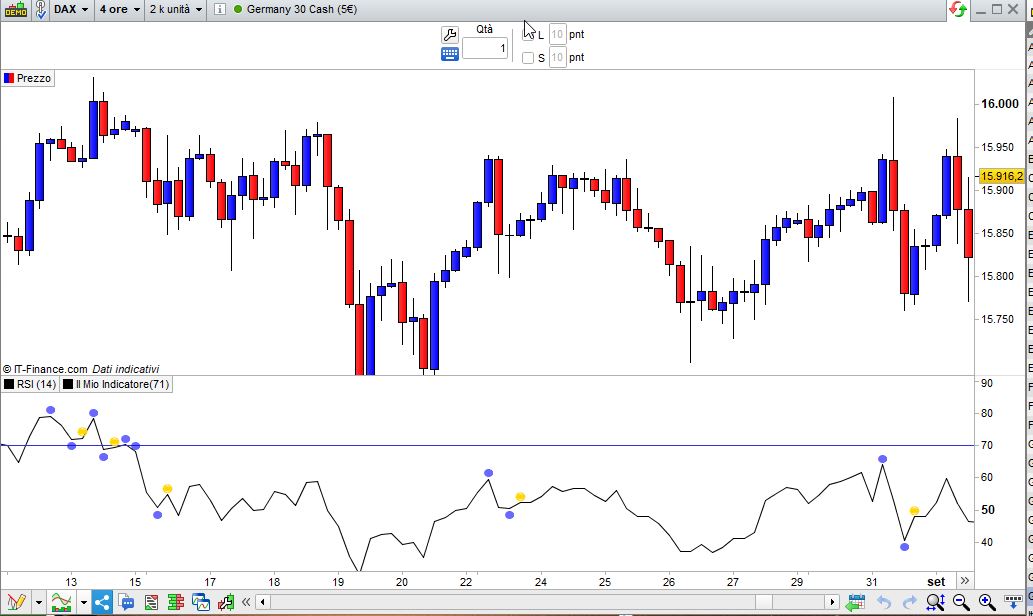Click the DEMO account icon
The image size is (1033, 616).
coord(15,9)
